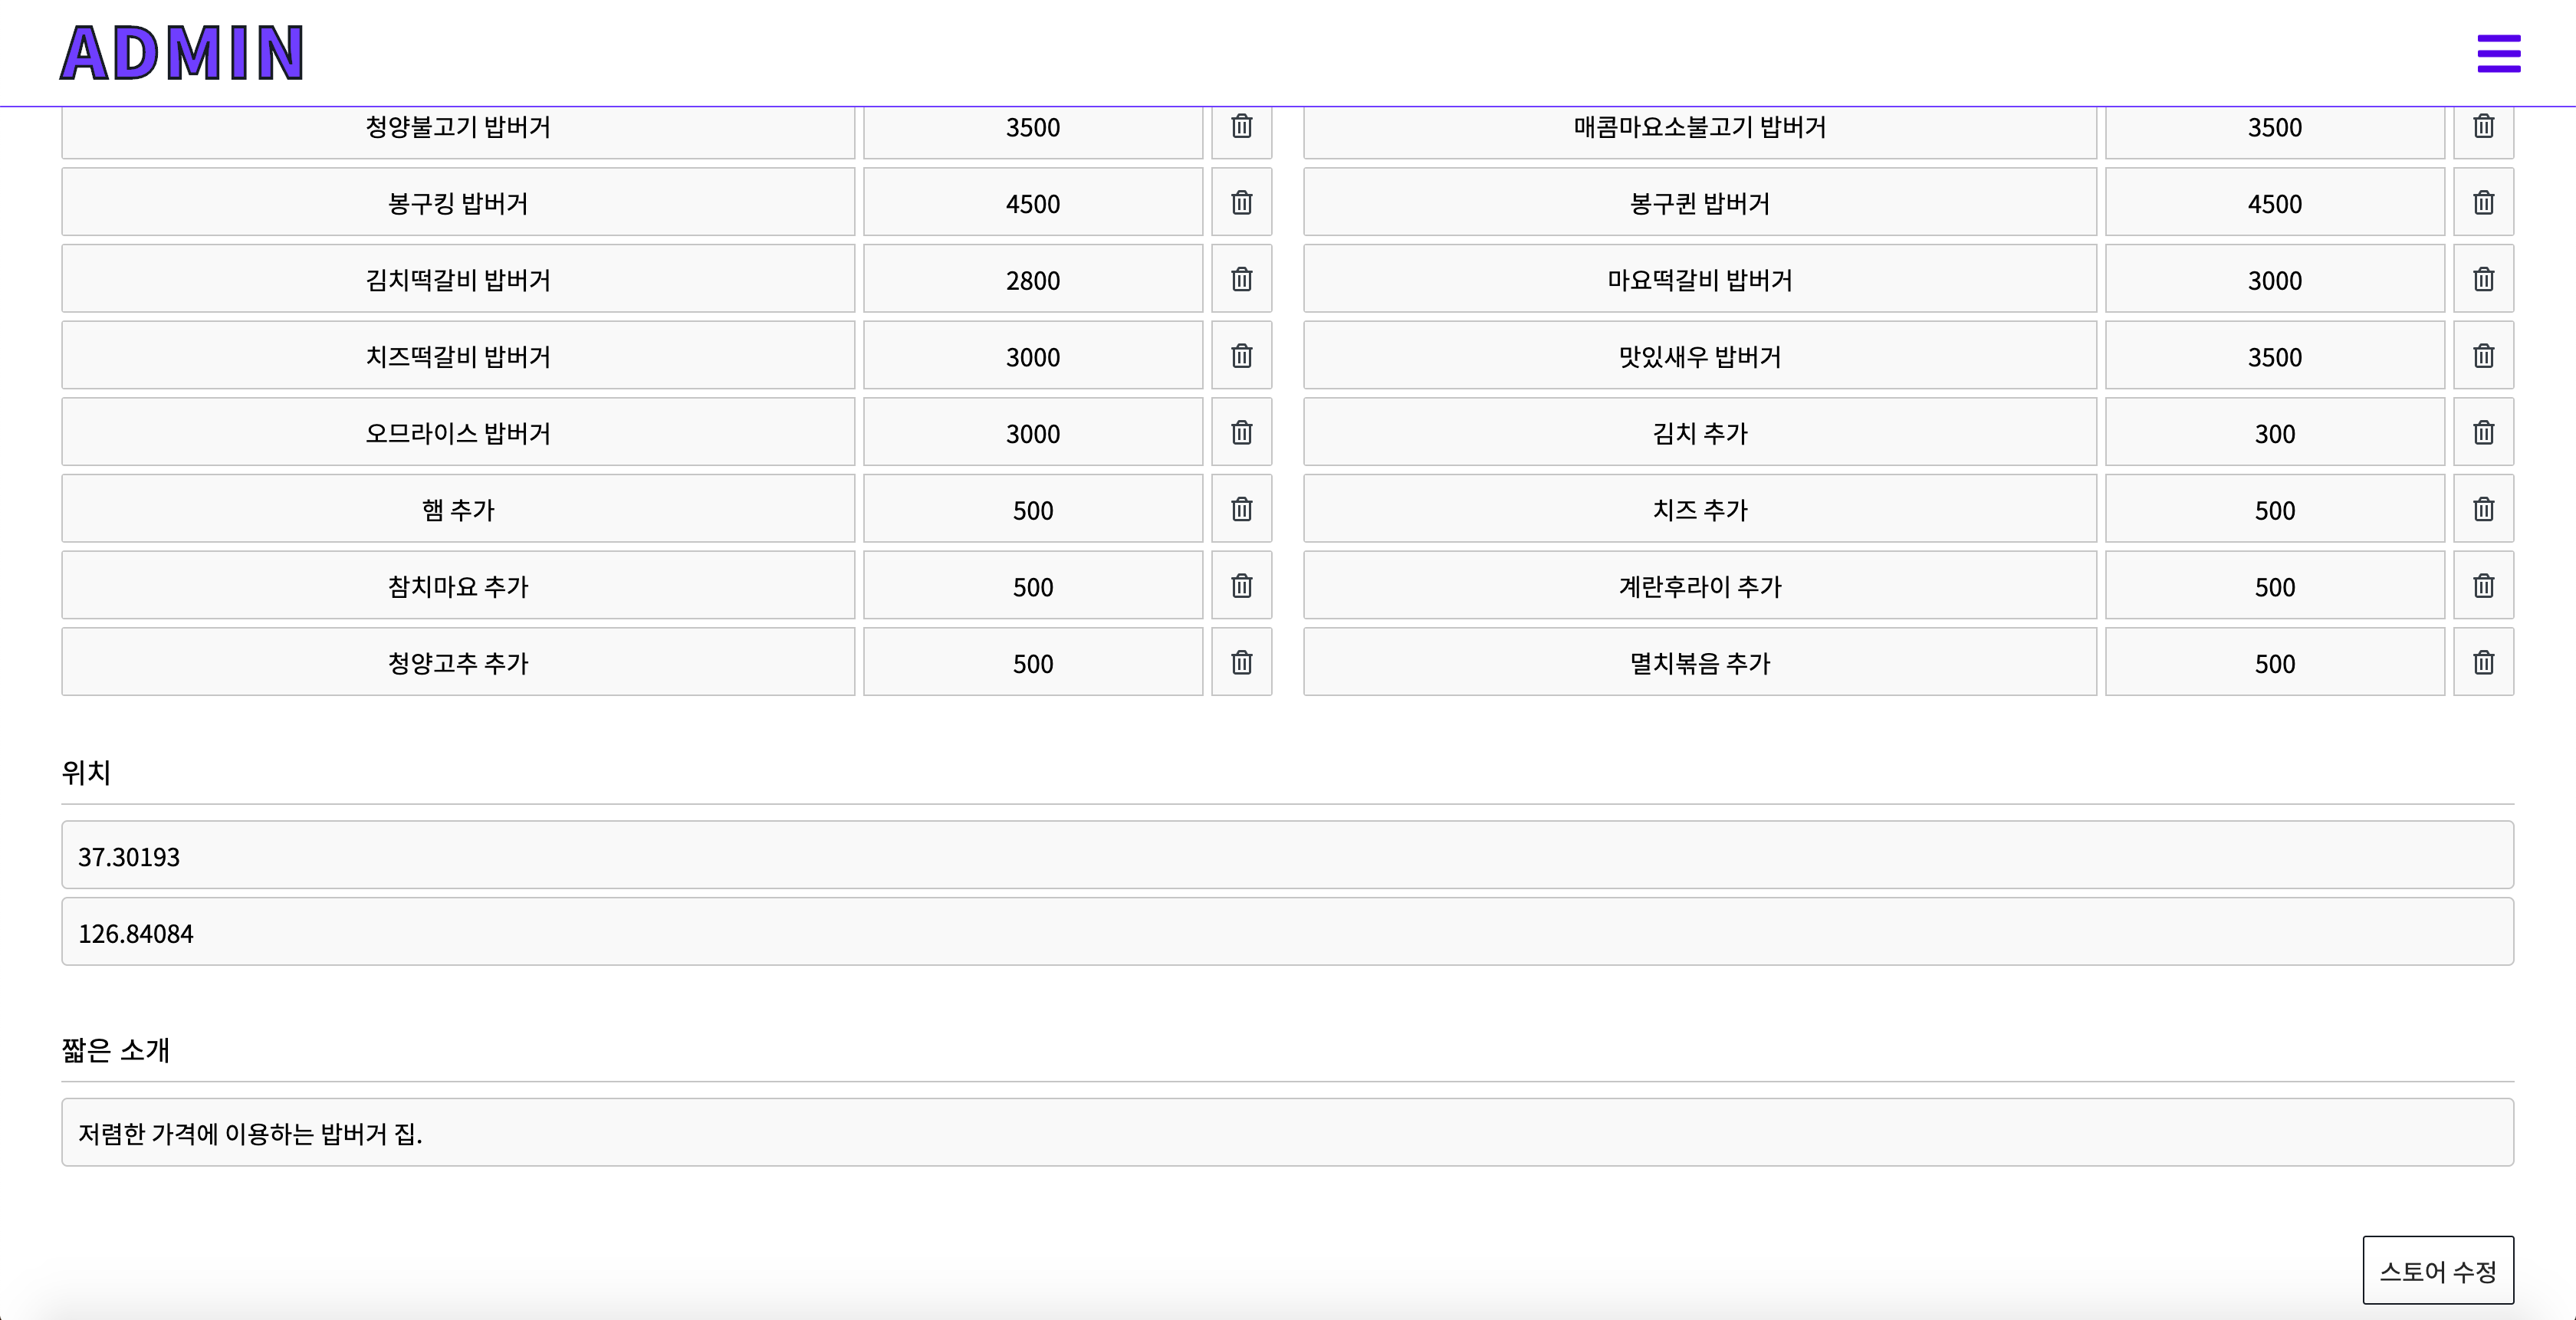Click the 스토어 수정 button
2576x1320 pixels.
[2437, 1270]
